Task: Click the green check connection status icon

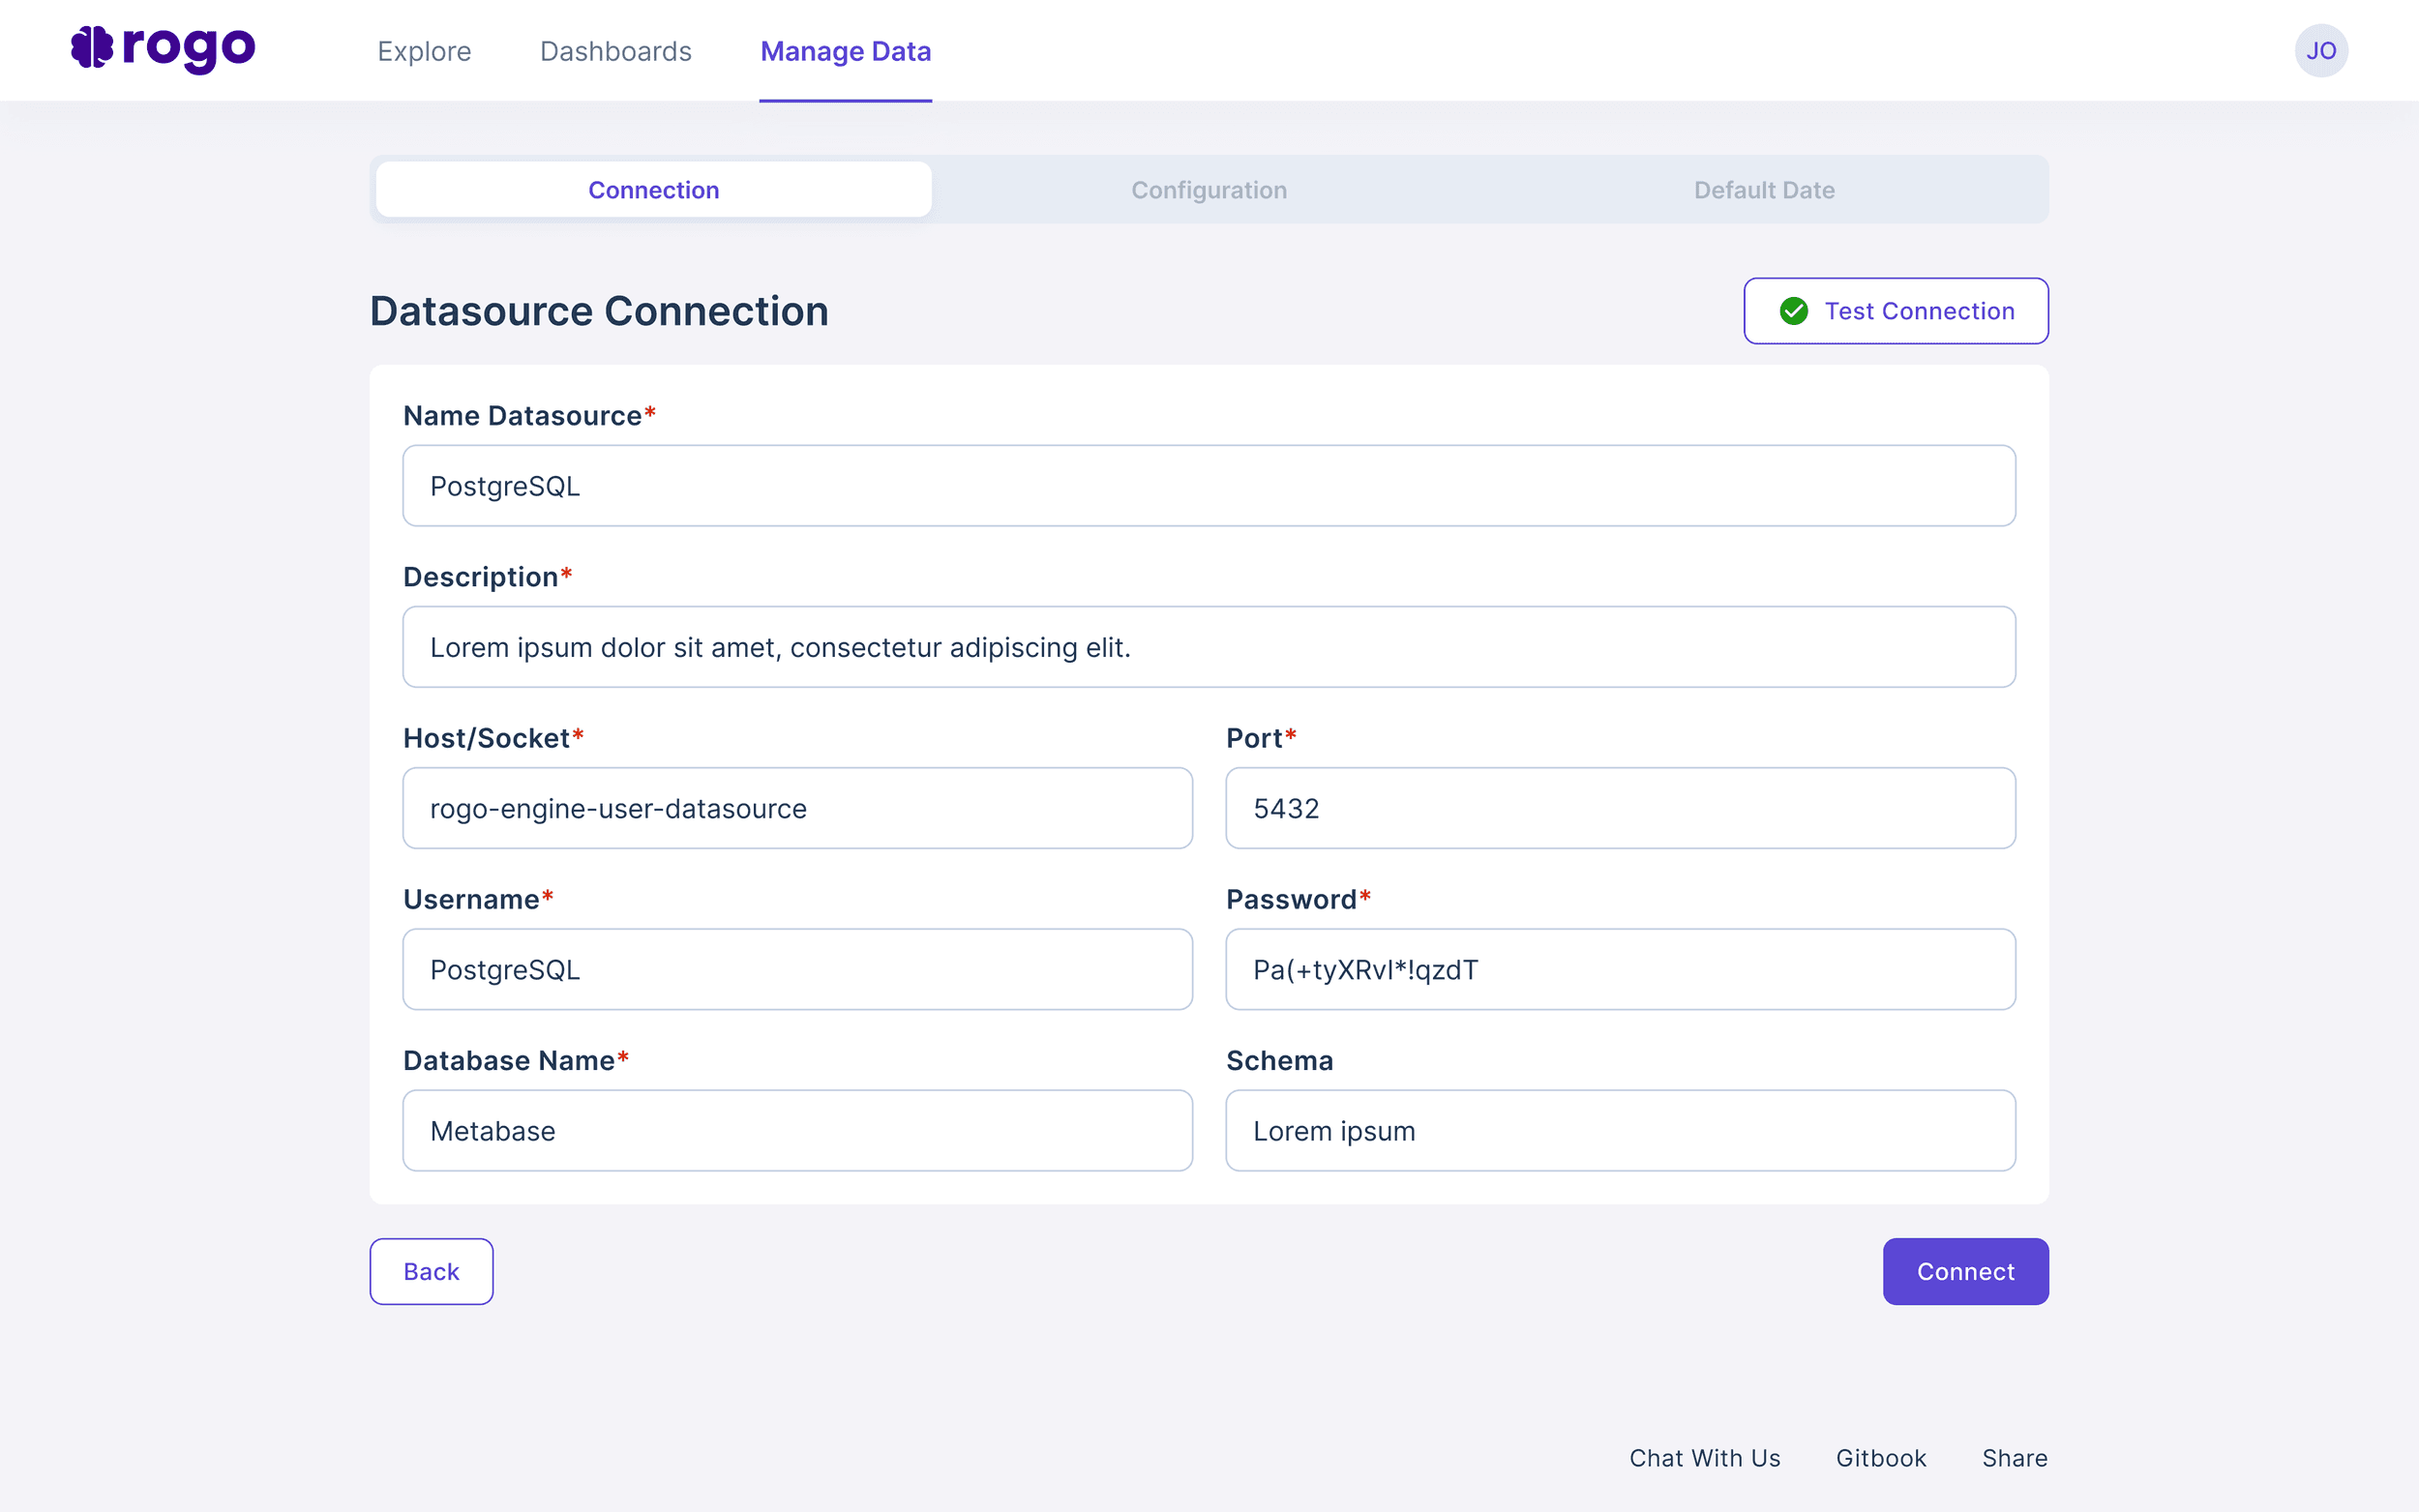Action: coord(1793,311)
